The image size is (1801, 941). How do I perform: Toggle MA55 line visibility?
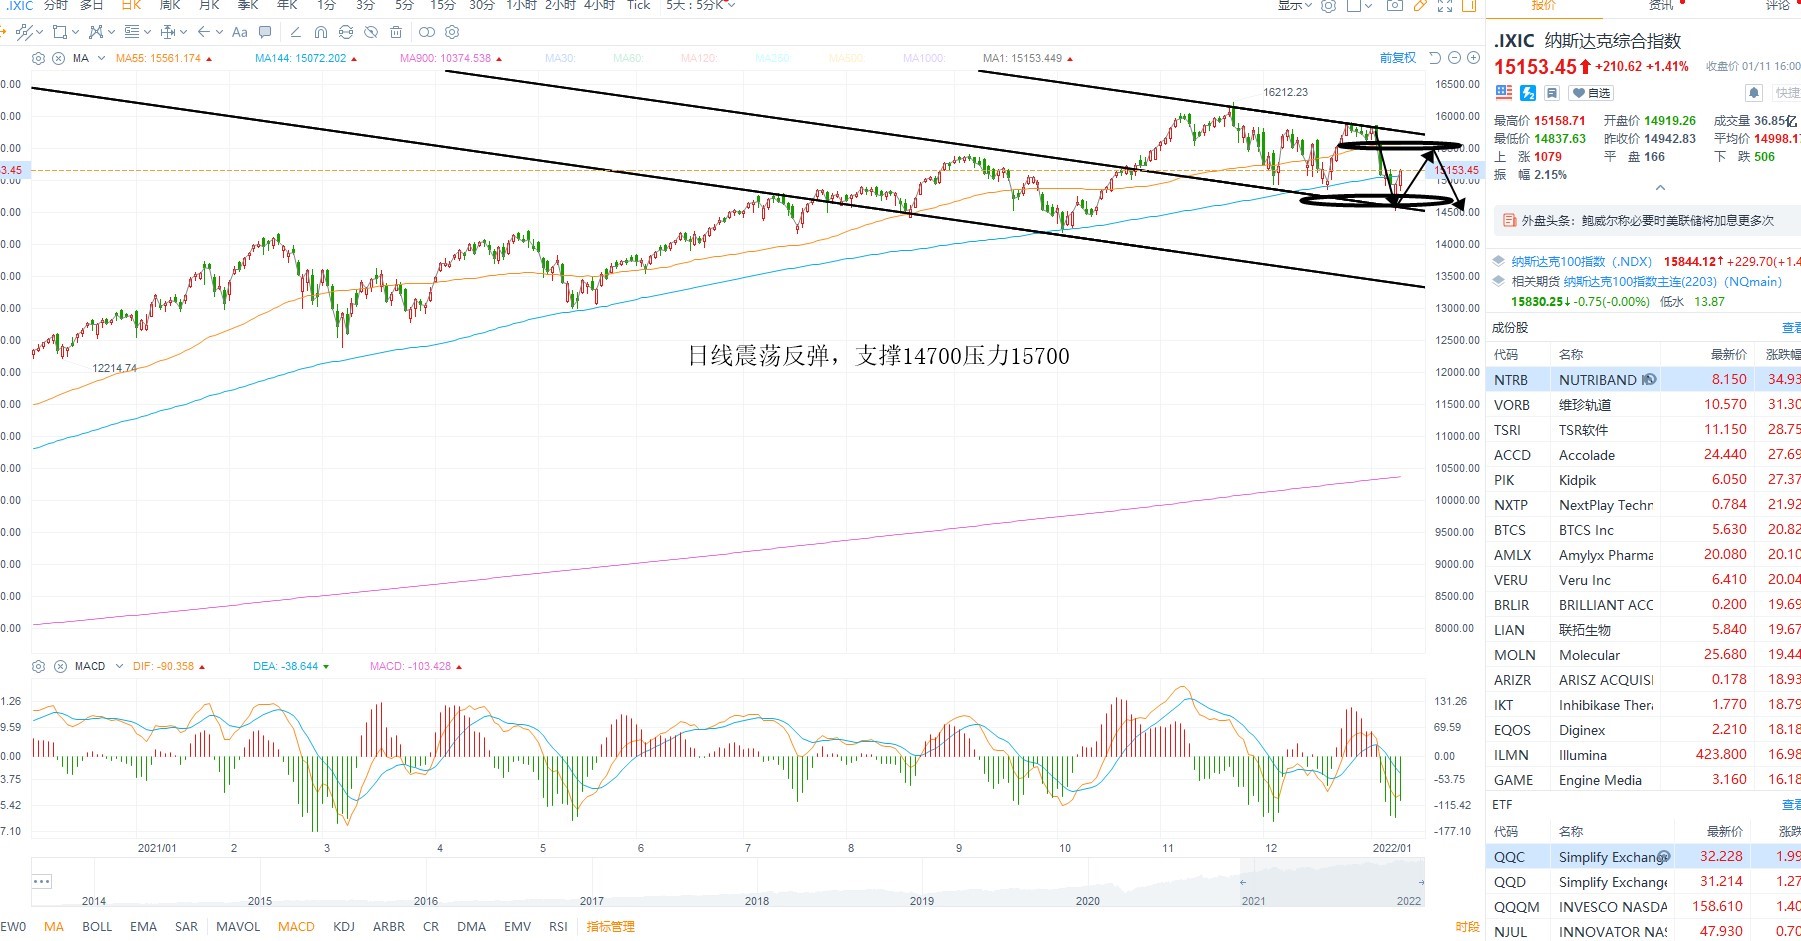[164, 58]
